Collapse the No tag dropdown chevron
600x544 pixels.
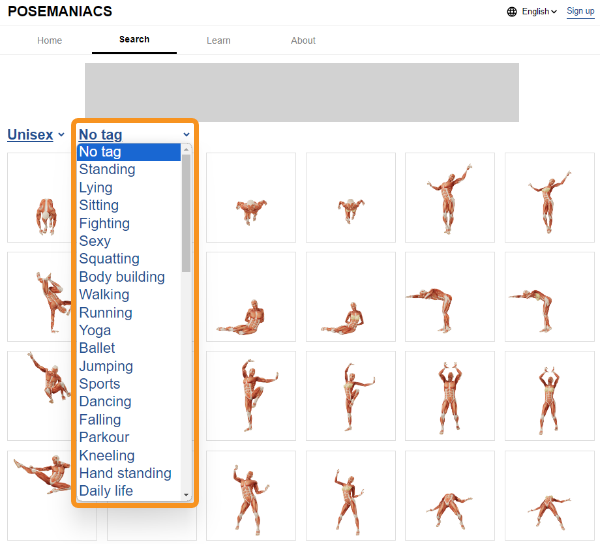click(x=186, y=135)
